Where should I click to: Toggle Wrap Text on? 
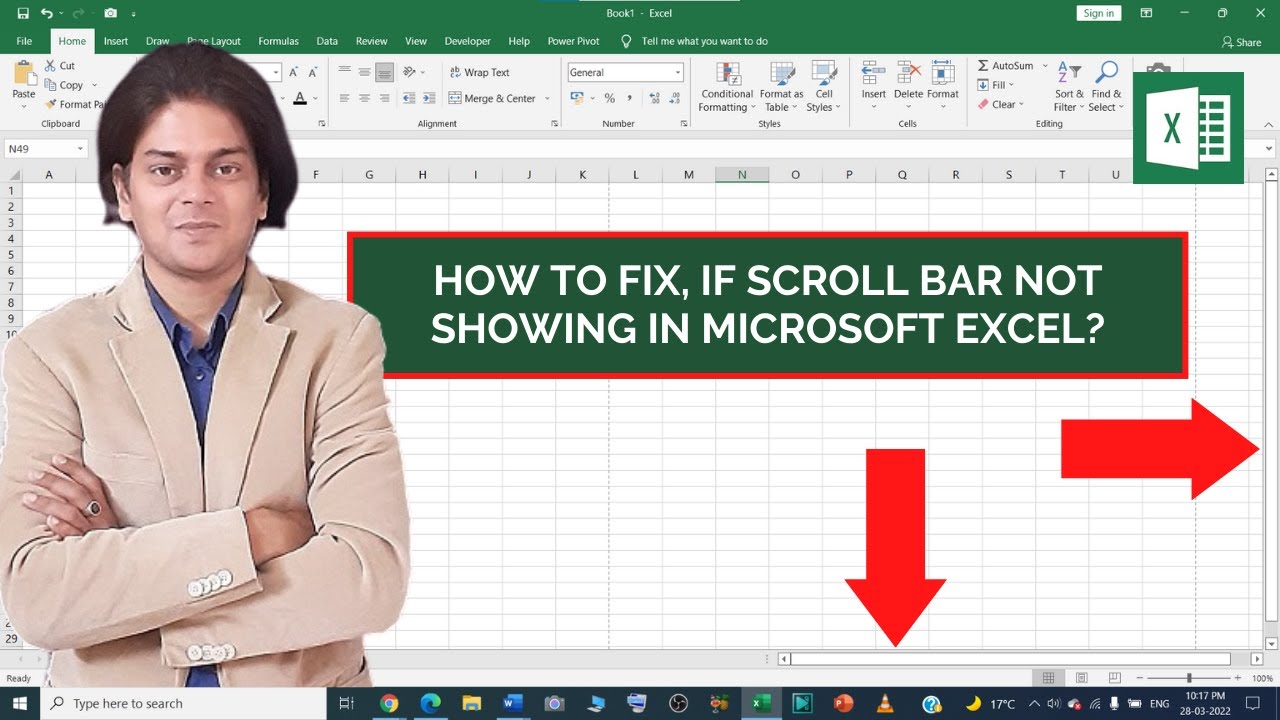coord(479,72)
